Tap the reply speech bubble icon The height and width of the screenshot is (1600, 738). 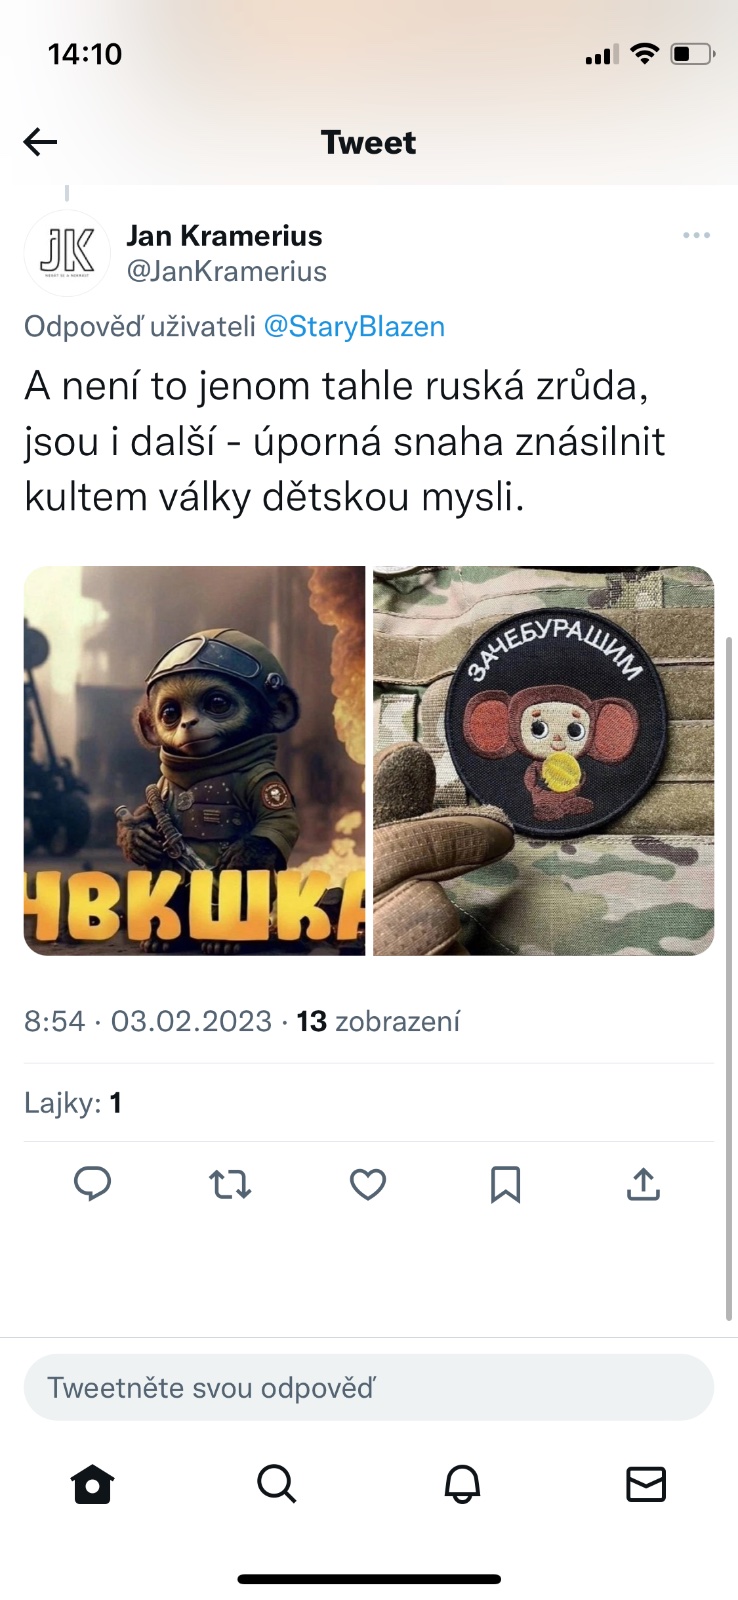coord(93,1184)
